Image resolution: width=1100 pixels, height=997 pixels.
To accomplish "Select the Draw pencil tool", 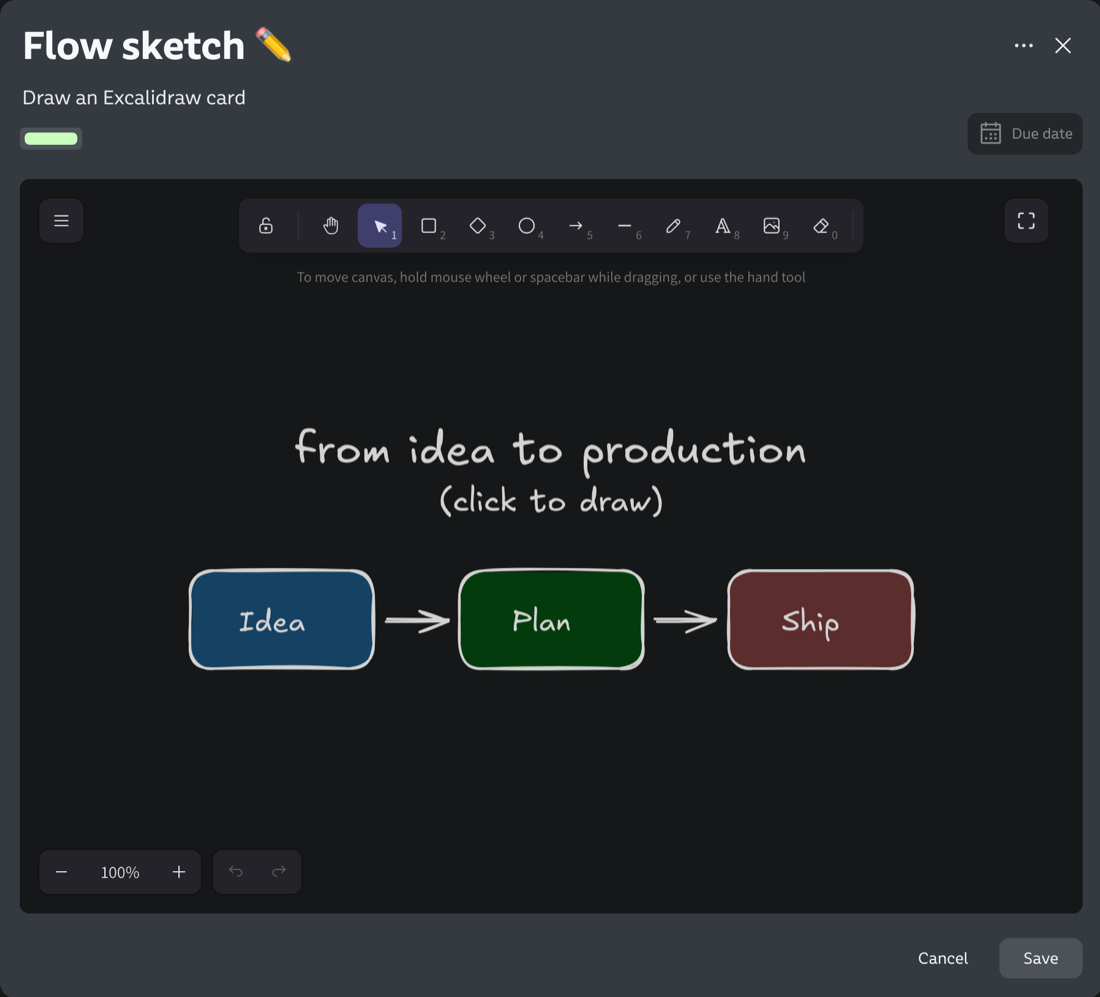I will (x=673, y=226).
